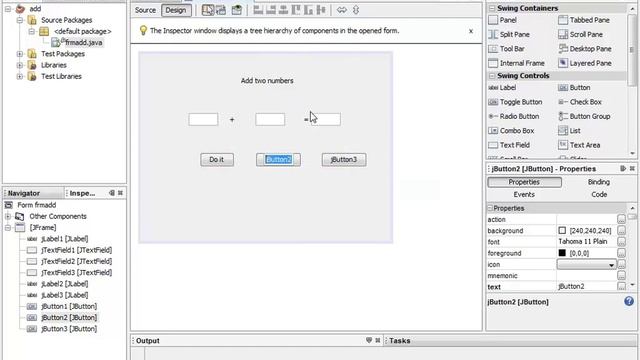
Task: Open the Events tab in Properties
Action: [524, 195]
